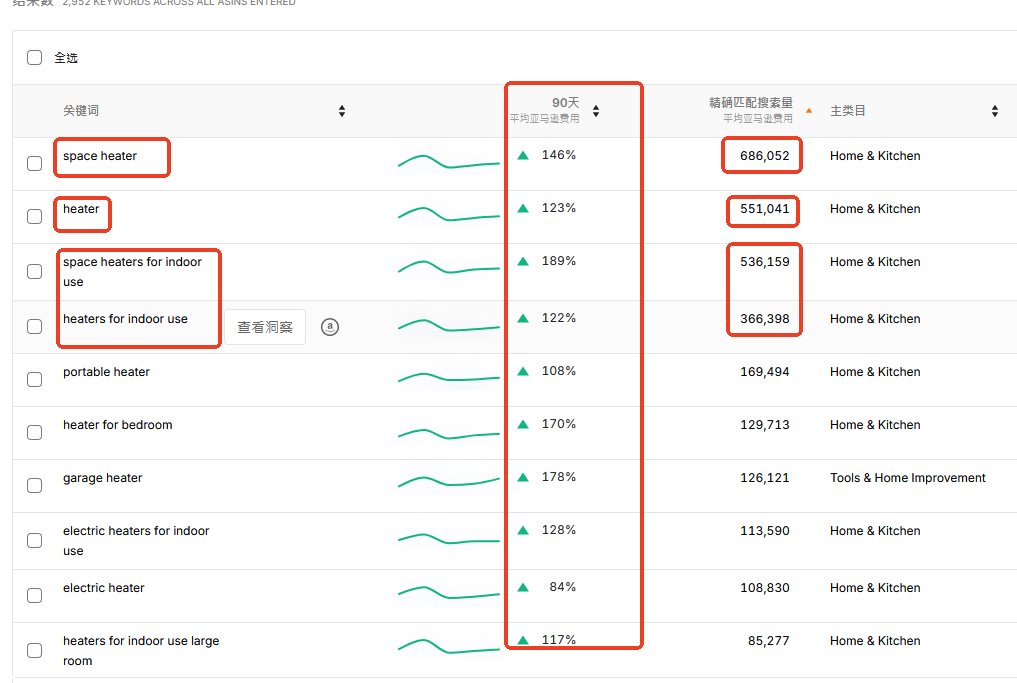
Task: Tick the electric heater checkbox
Action: tap(34, 595)
